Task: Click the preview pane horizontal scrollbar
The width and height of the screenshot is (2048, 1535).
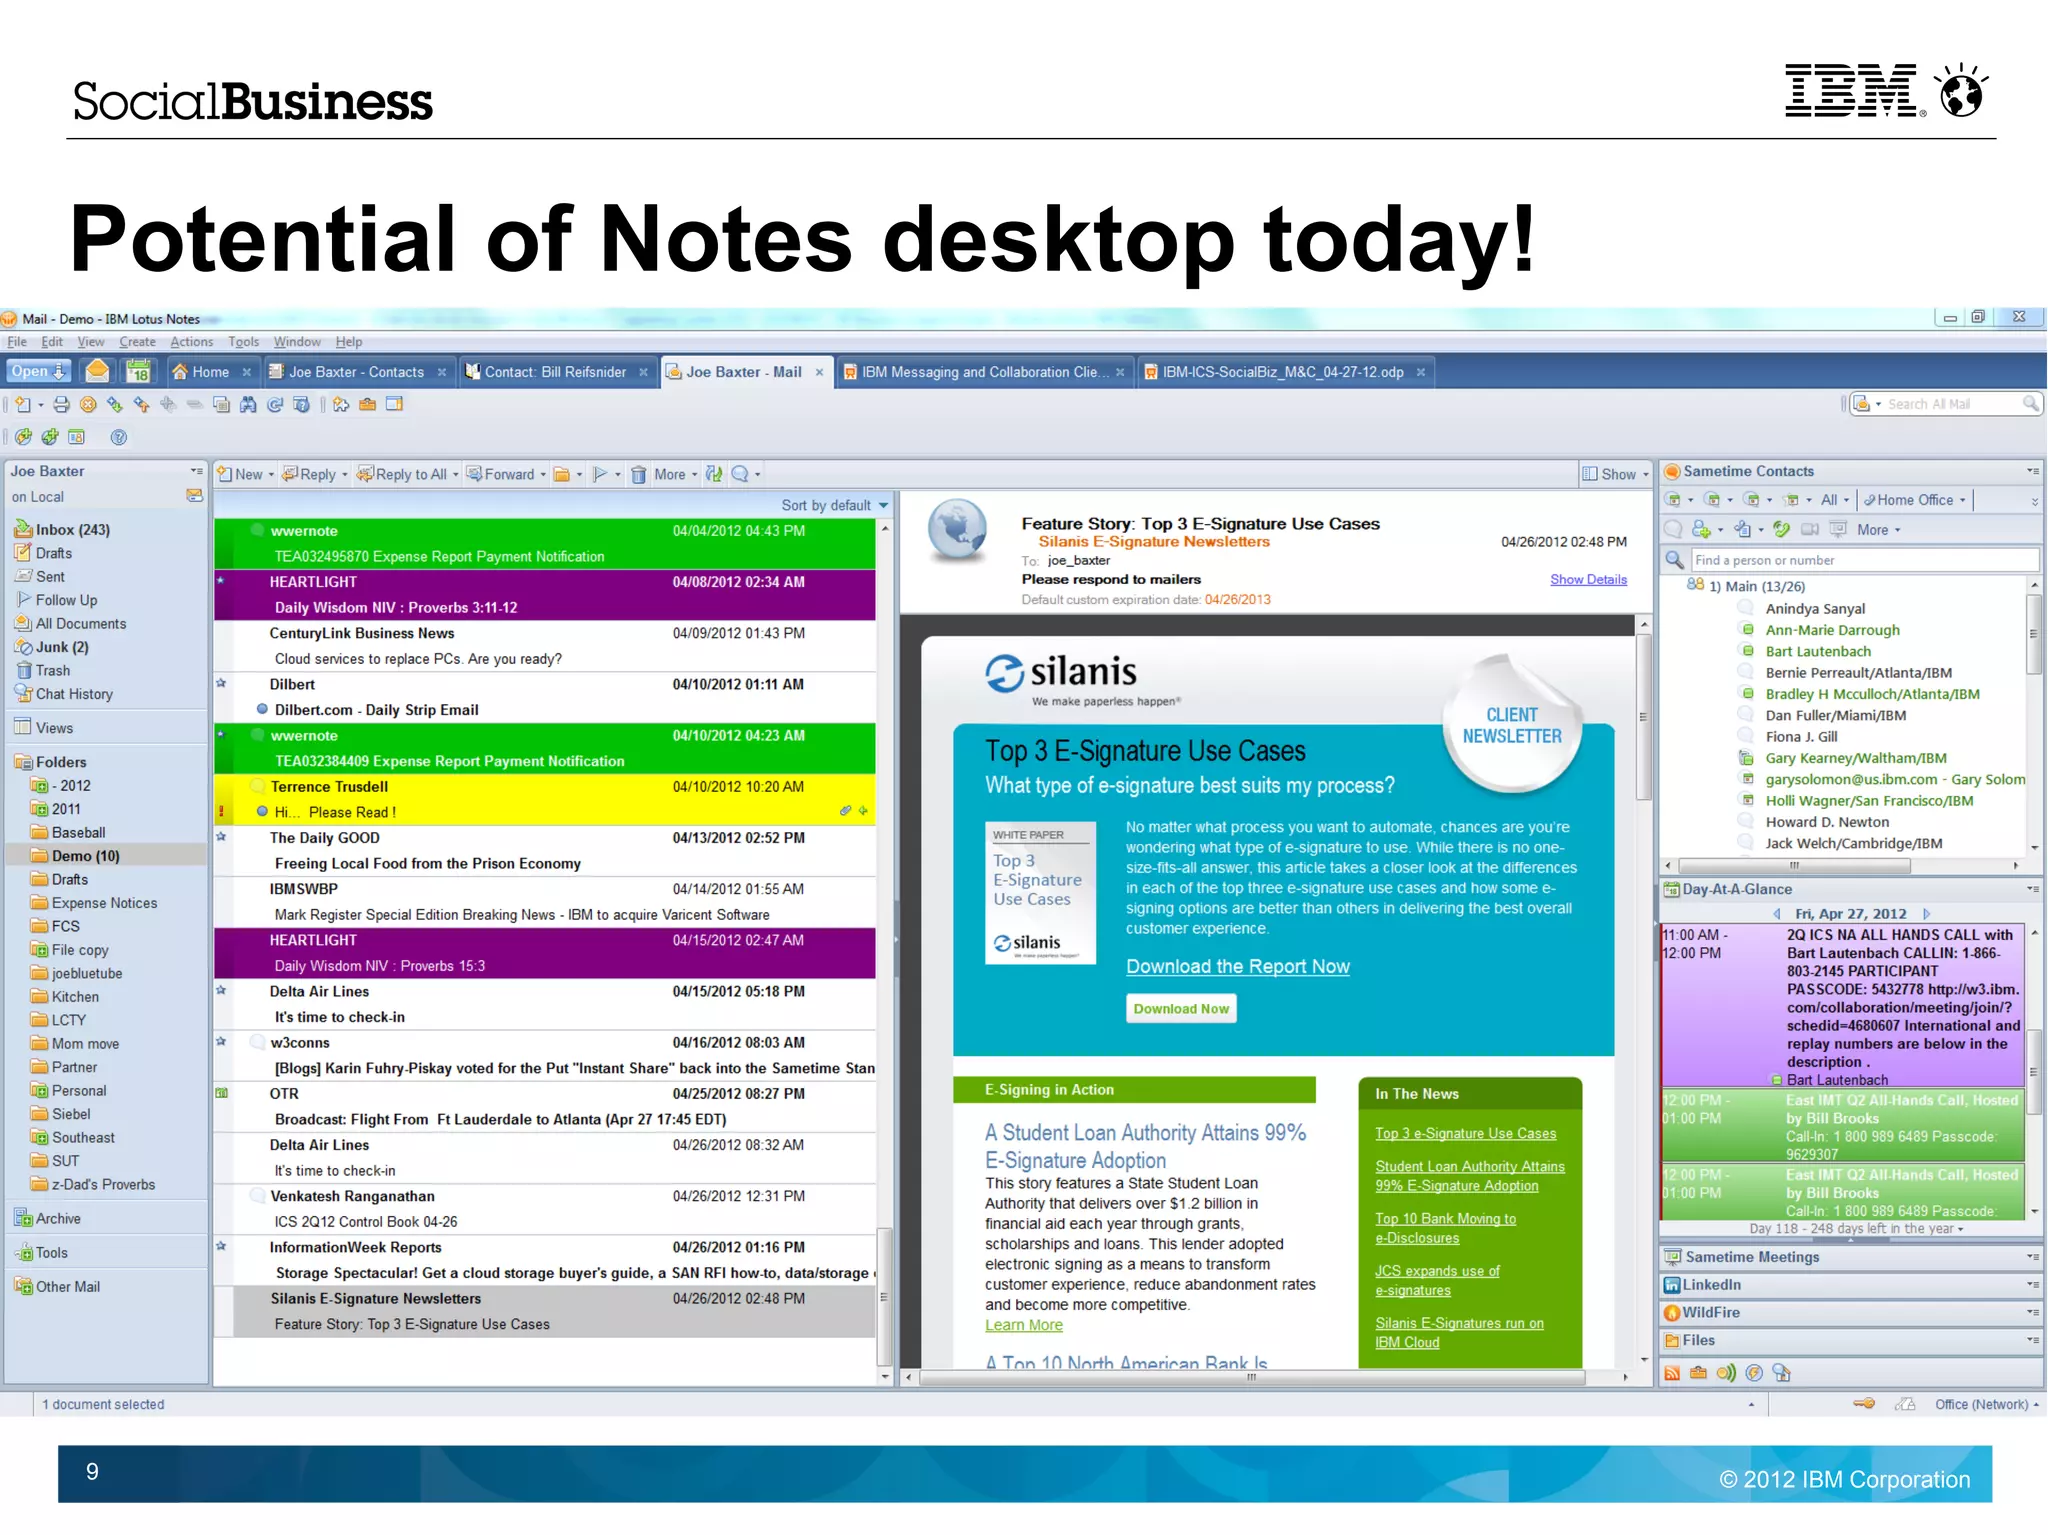Action: tap(1252, 1377)
